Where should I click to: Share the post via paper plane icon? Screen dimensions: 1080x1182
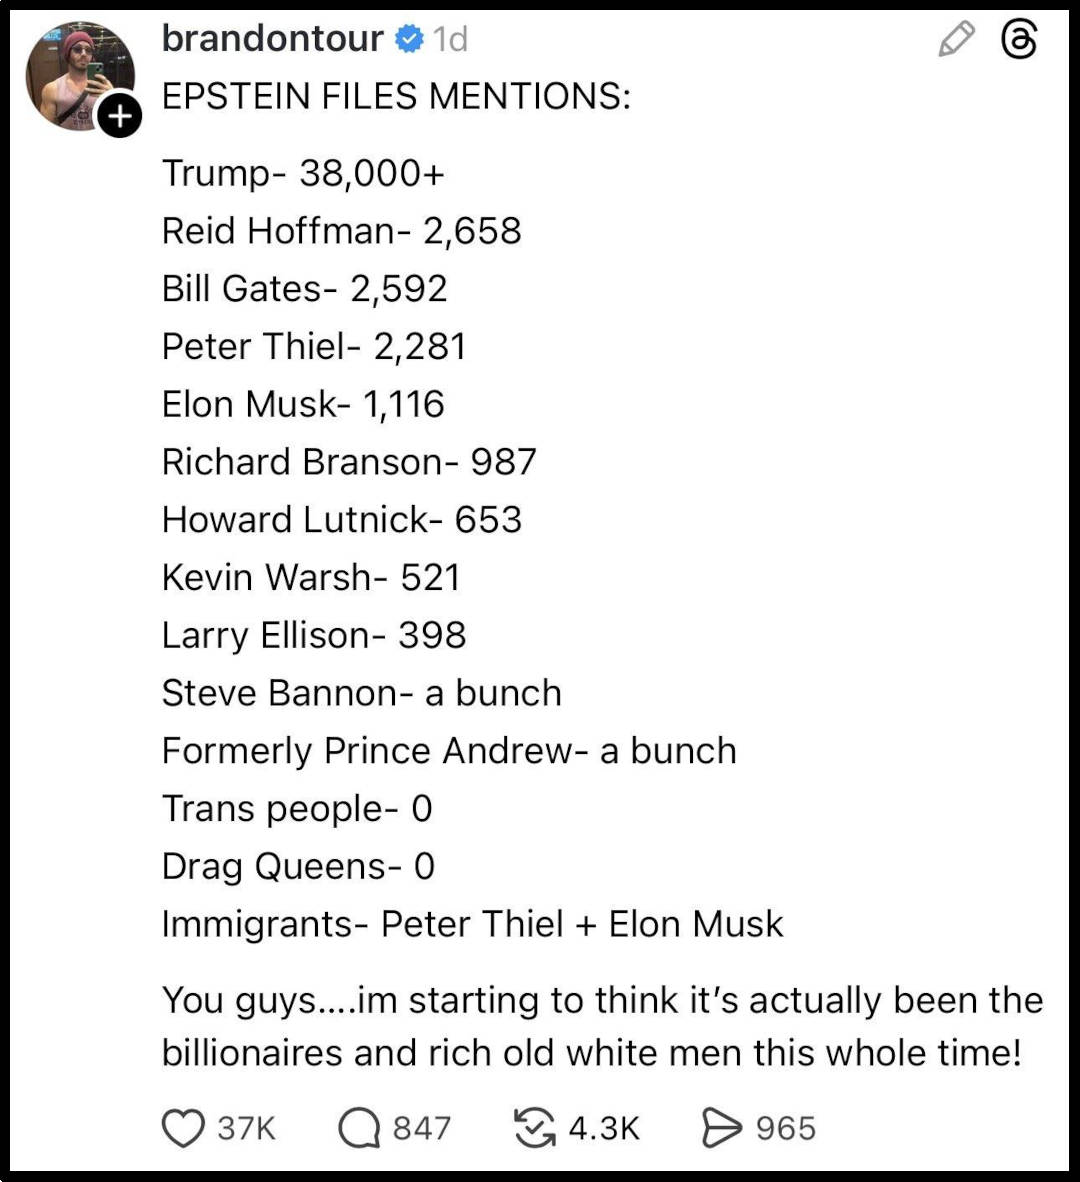(x=721, y=1128)
